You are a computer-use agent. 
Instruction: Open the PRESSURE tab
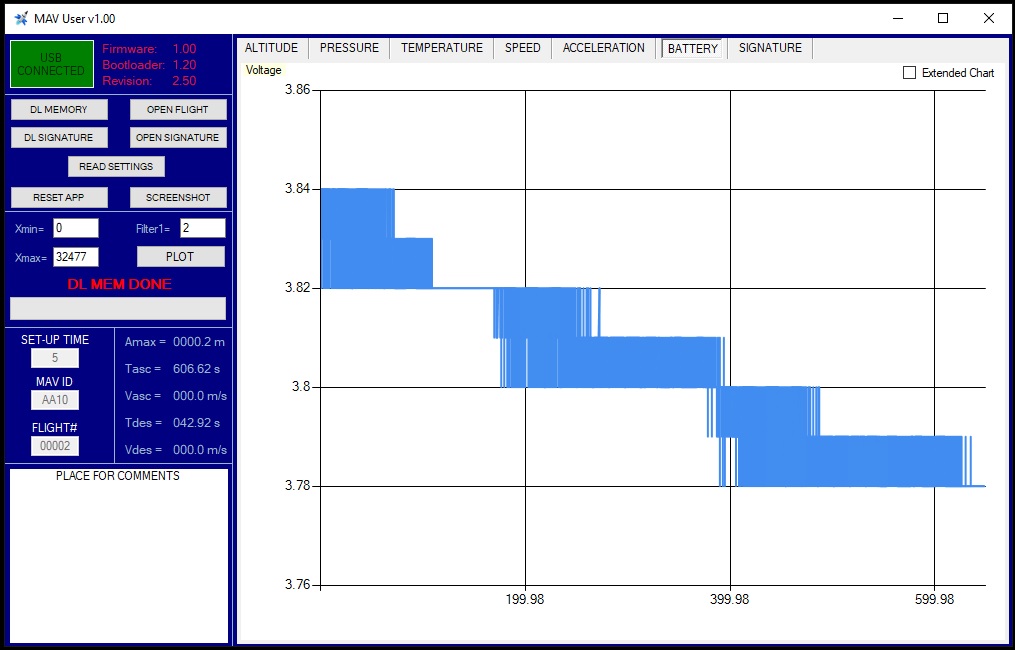(350, 48)
